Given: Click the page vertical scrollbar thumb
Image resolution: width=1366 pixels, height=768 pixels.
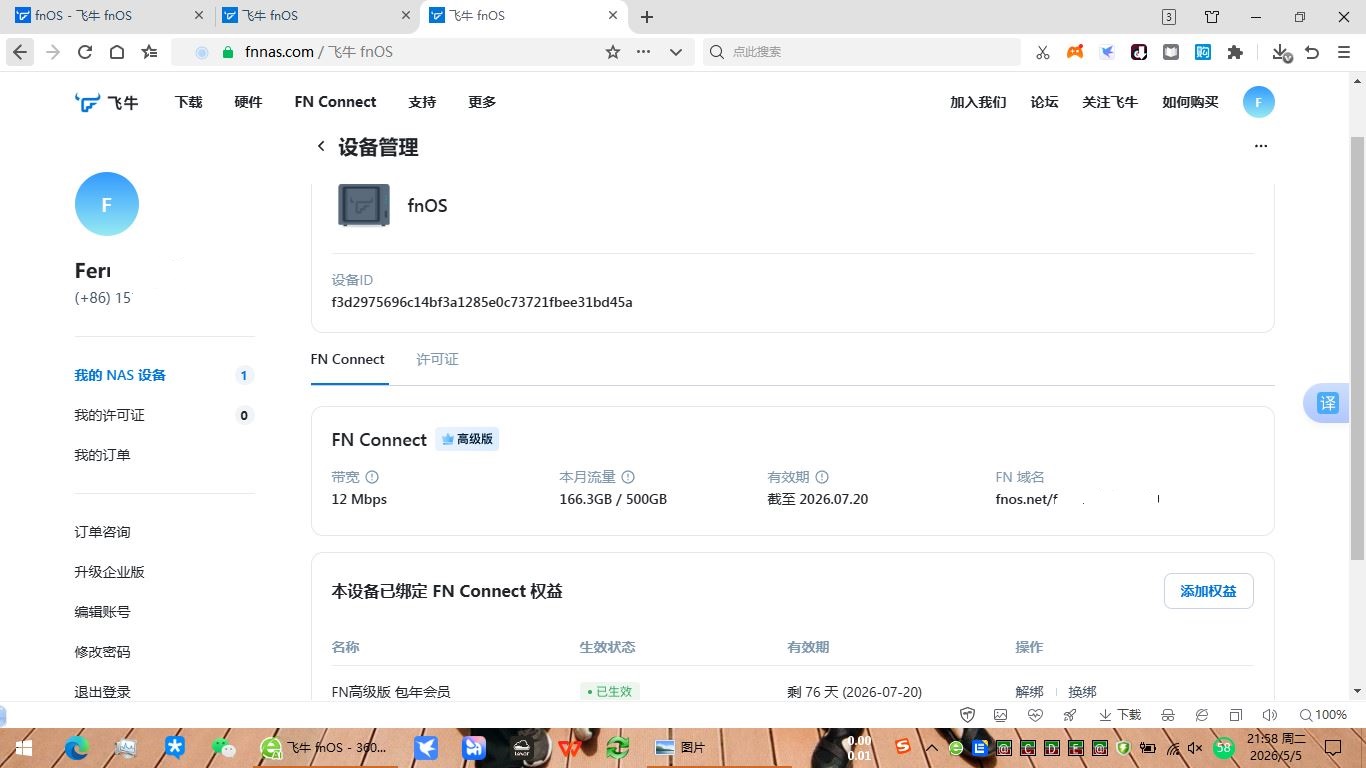Looking at the screenshot, I should pyautogui.click(x=1357, y=348).
